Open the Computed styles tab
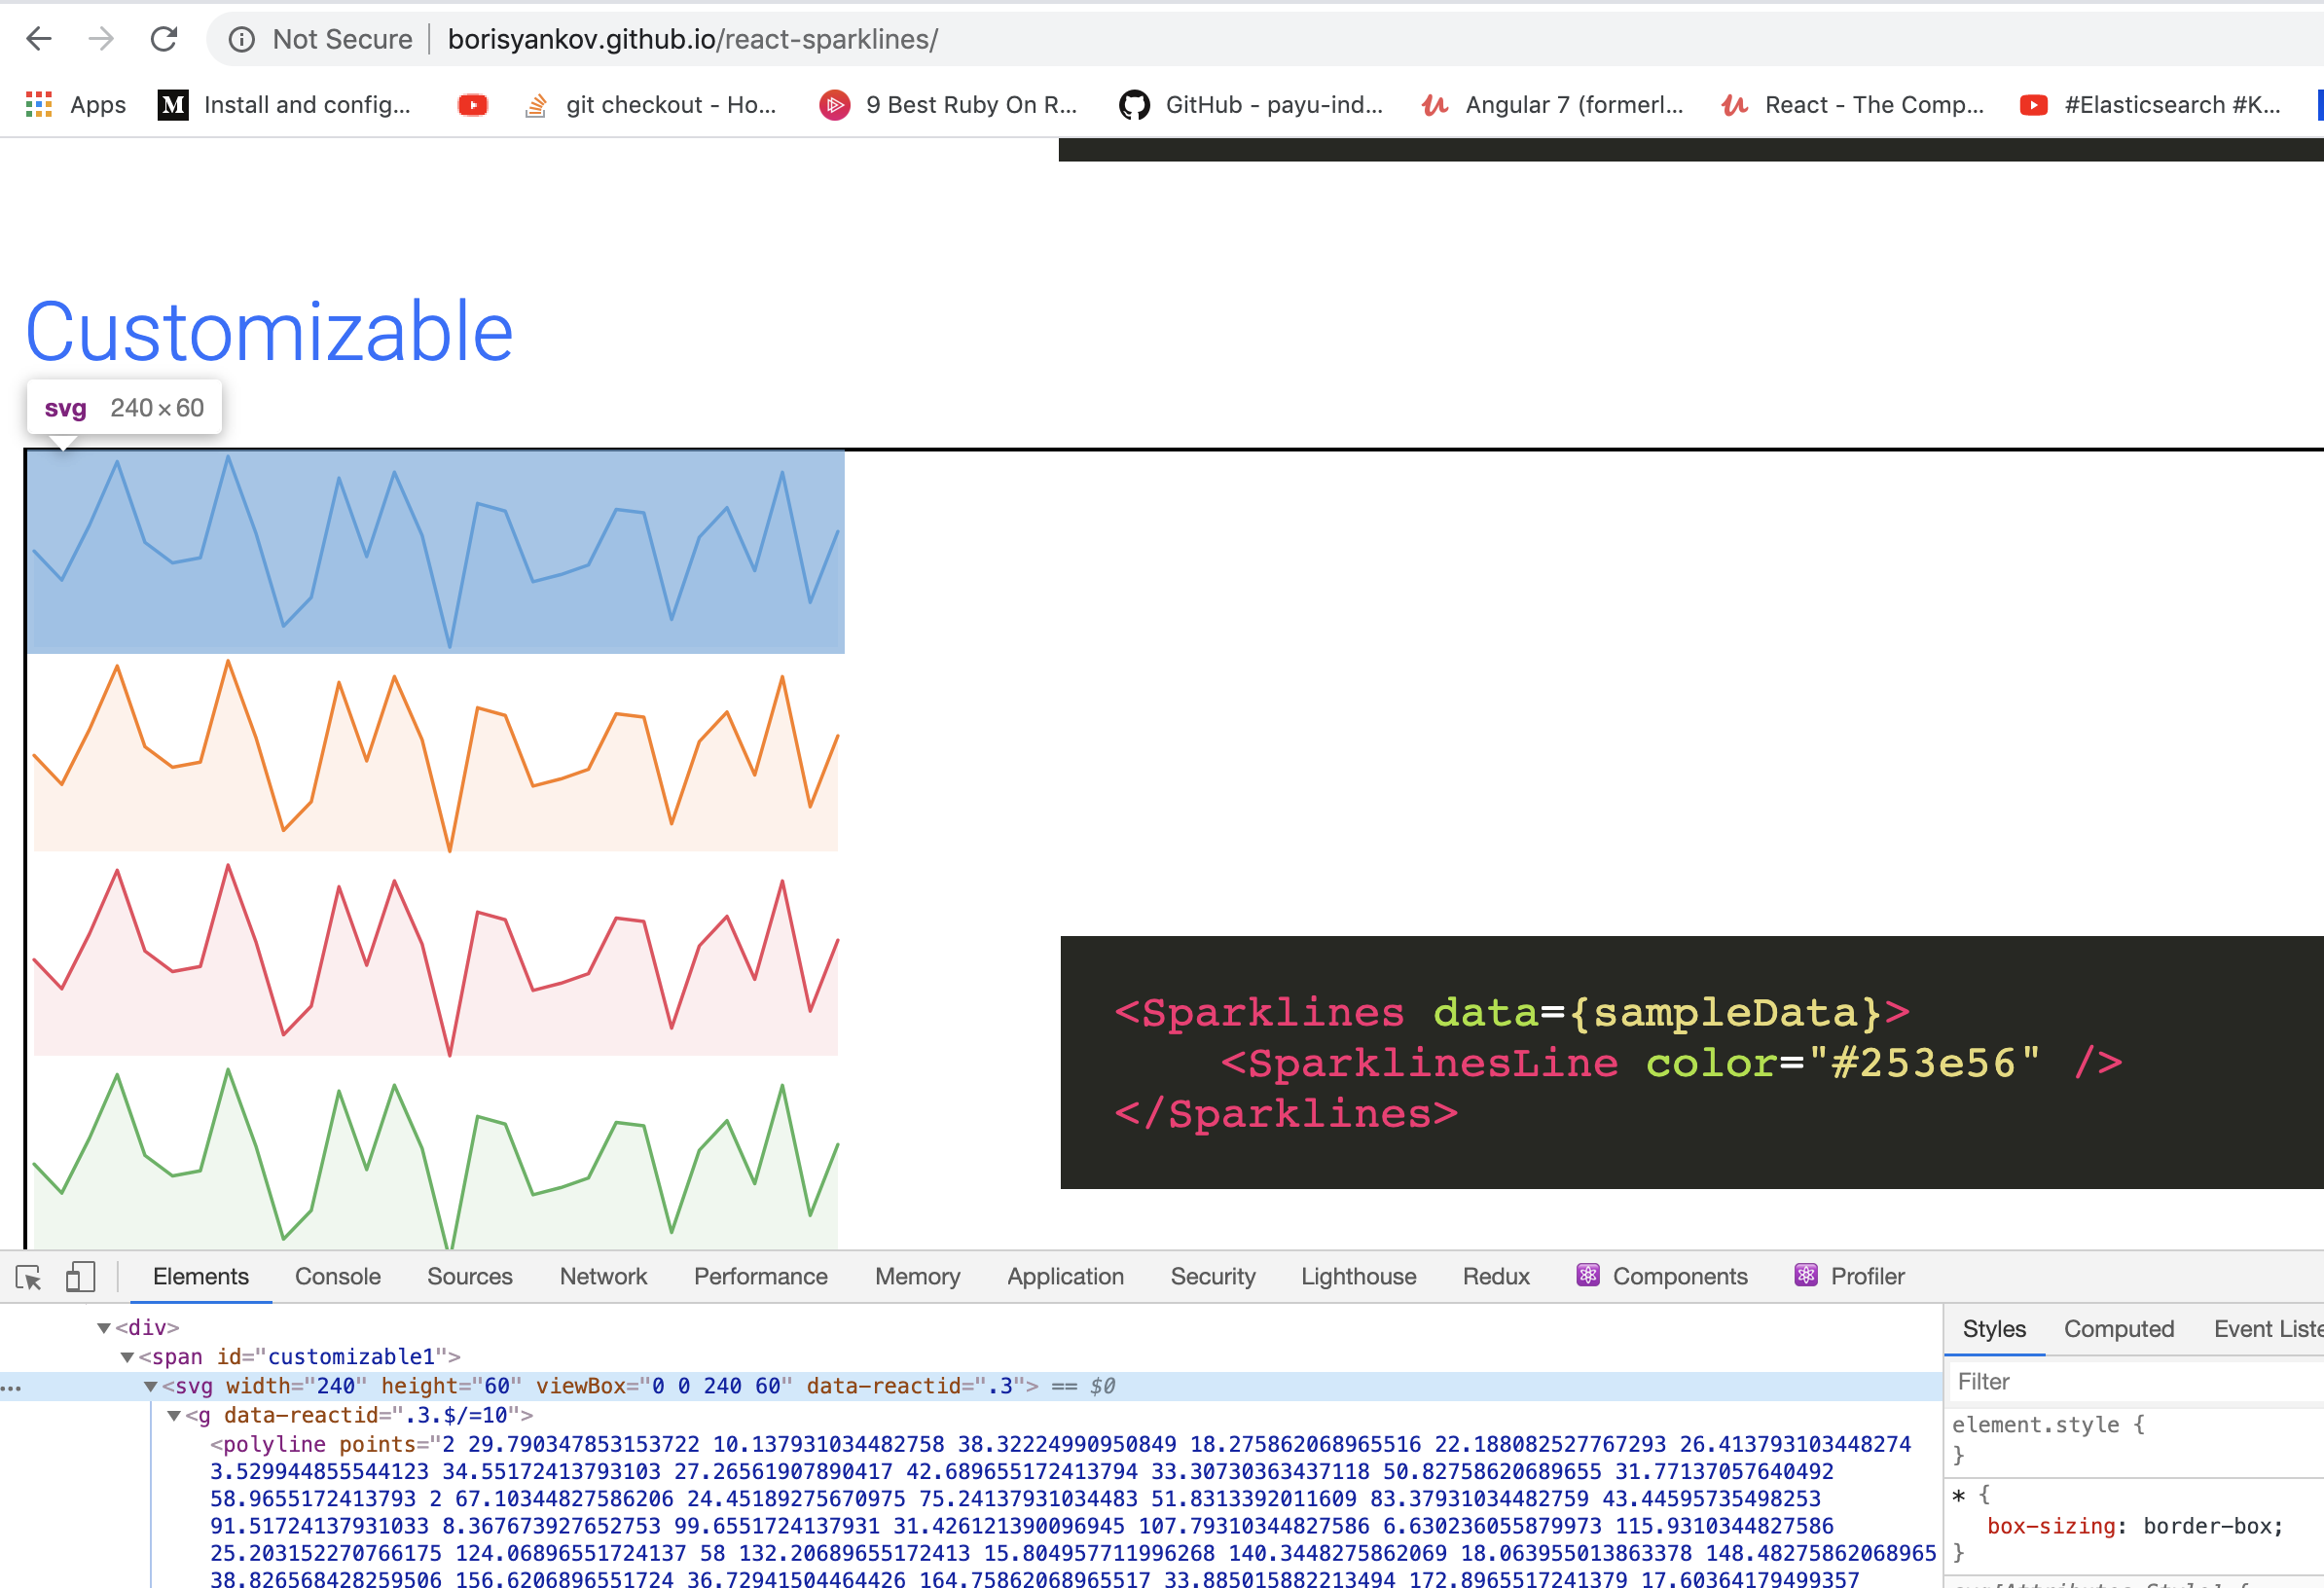Viewport: 2324px width, 1588px height. point(2118,1329)
